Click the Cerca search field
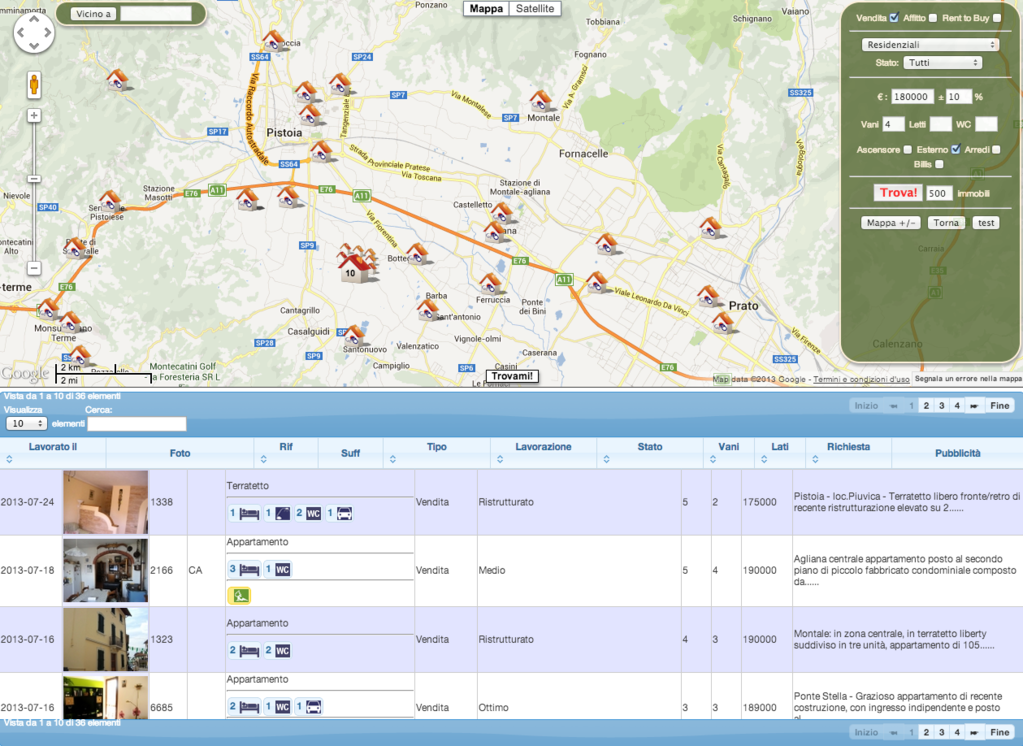 click(x=137, y=424)
